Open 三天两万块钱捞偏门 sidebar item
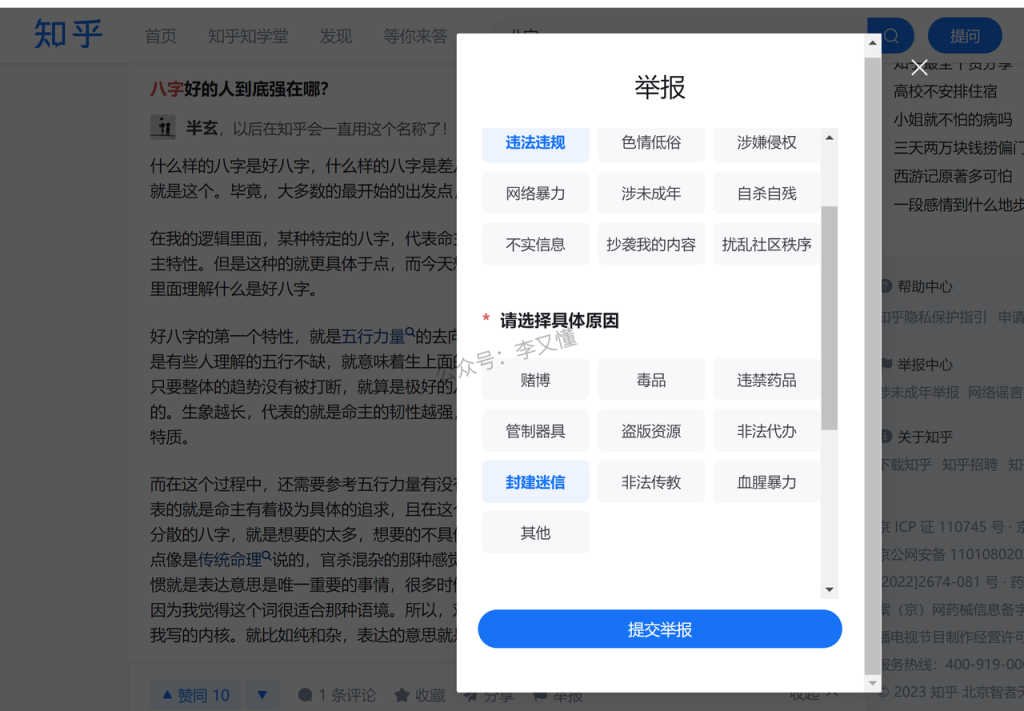1024x711 pixels. (958, 148)
